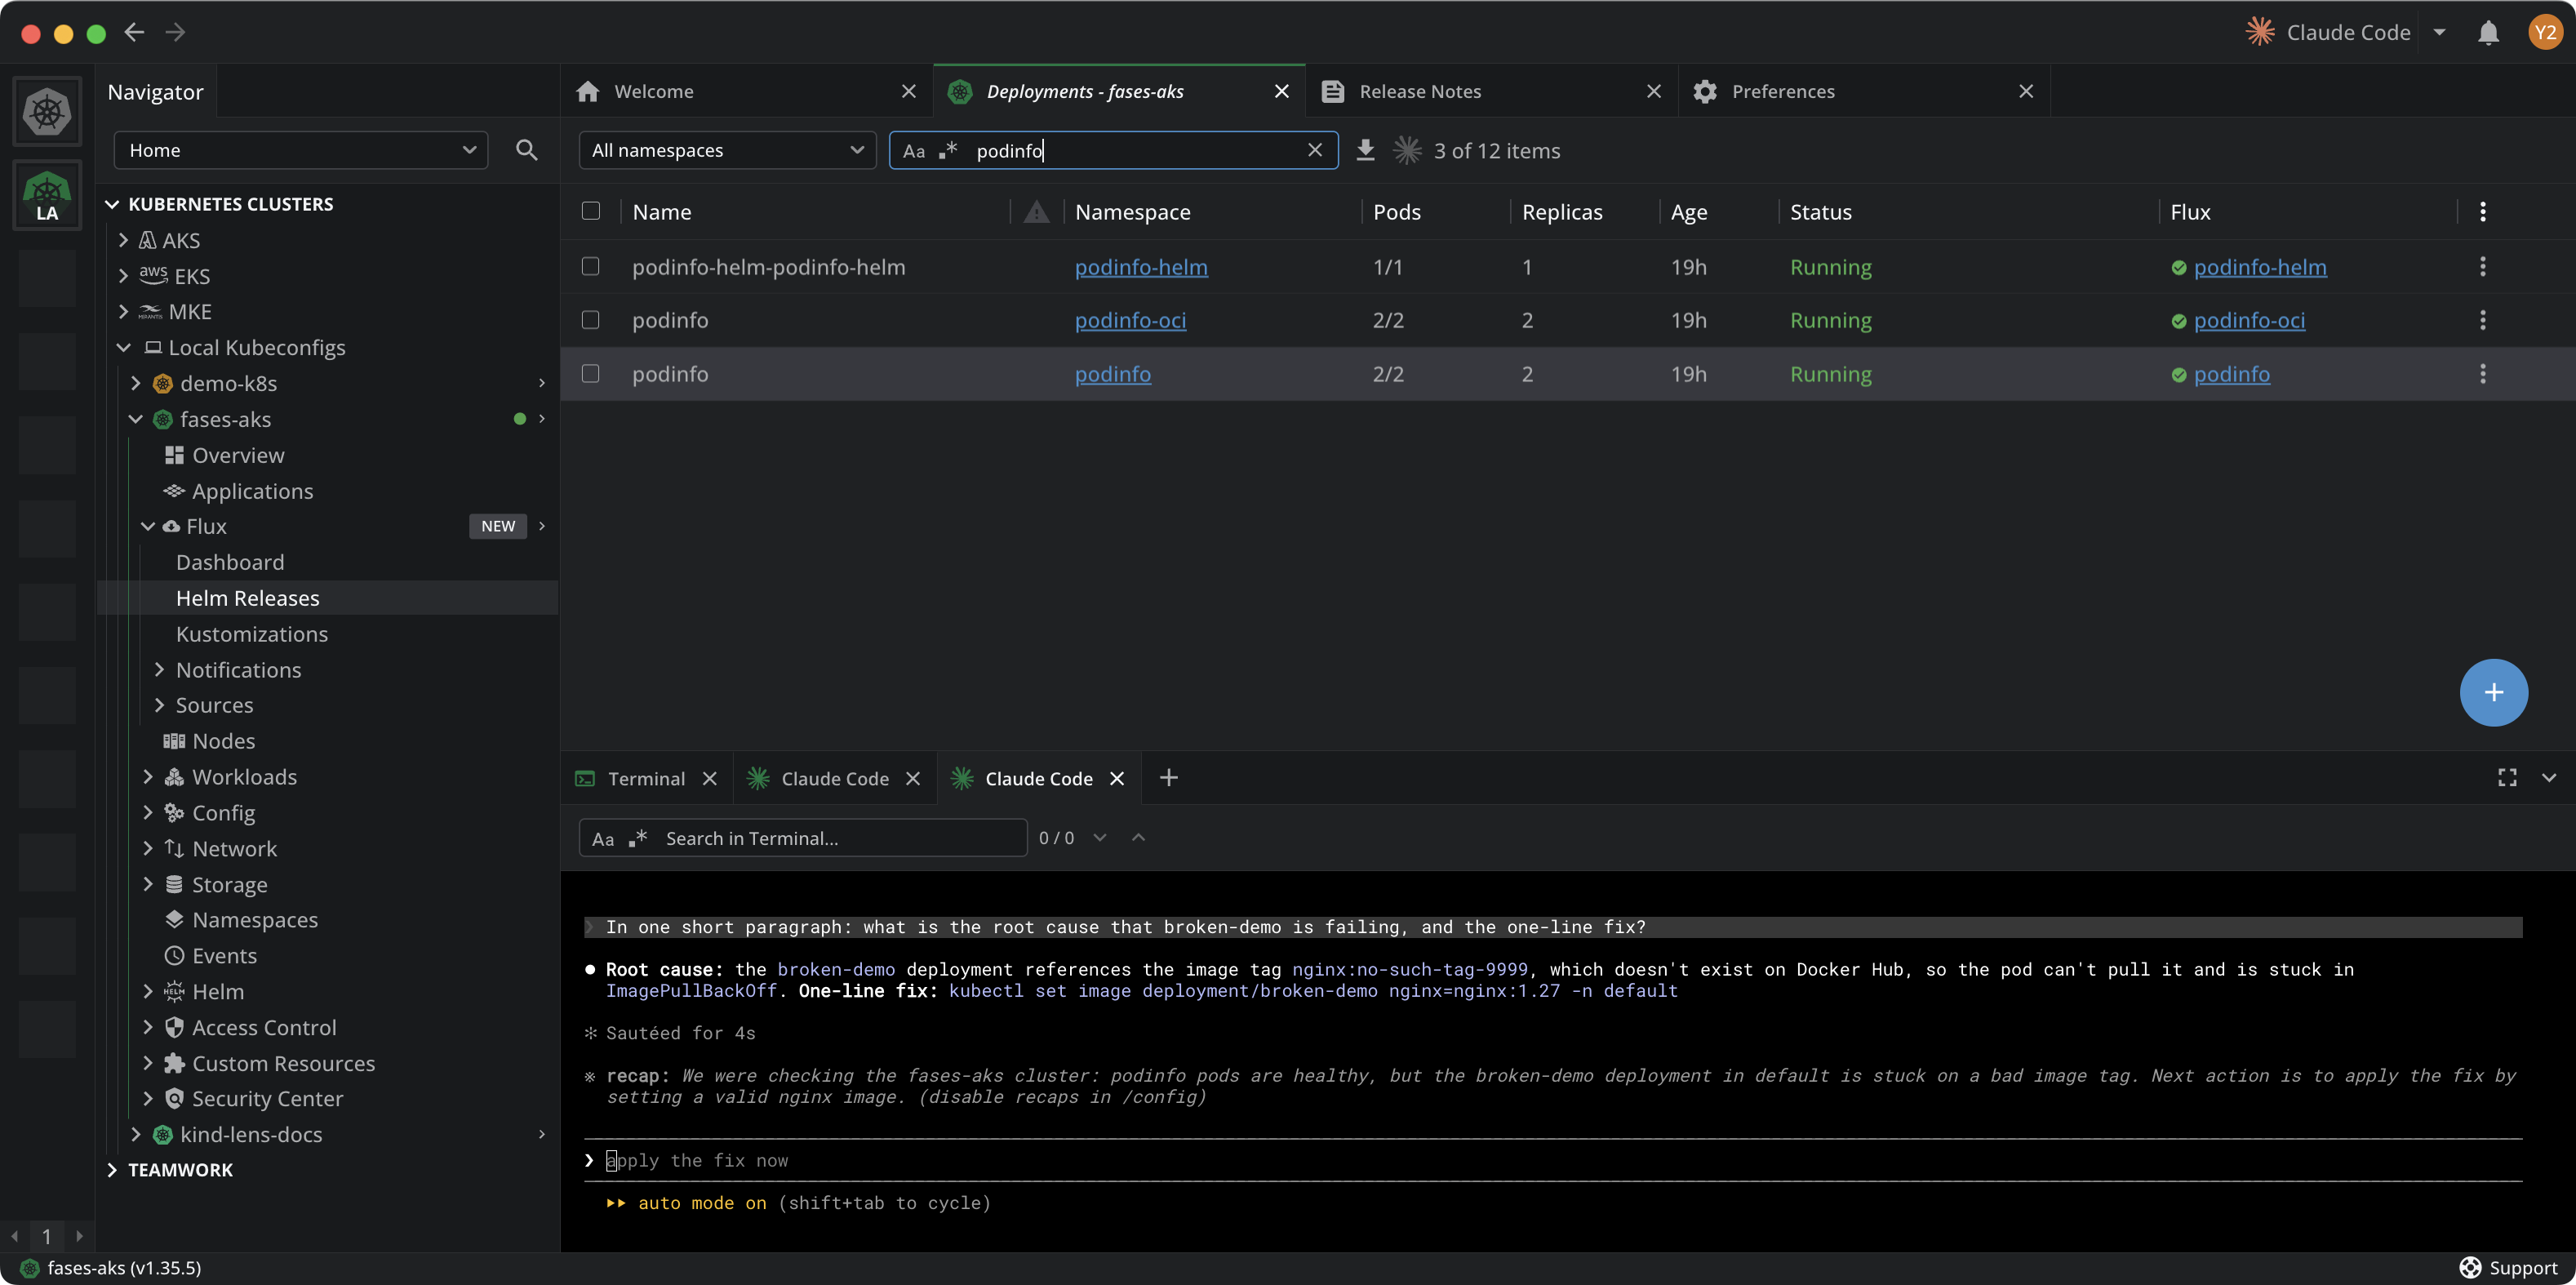
Task: Collapse the terminal panel with chevron
Action: click(2549, 777)
